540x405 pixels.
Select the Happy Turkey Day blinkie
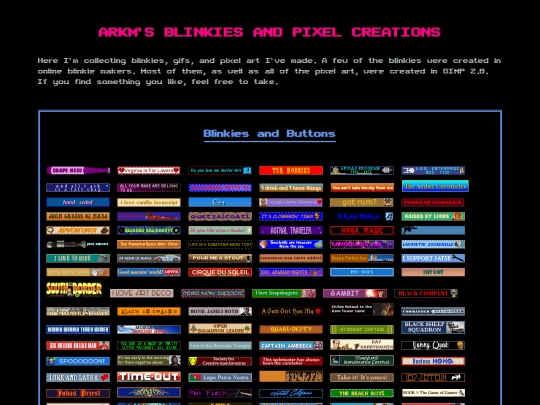tap(362, 258)
